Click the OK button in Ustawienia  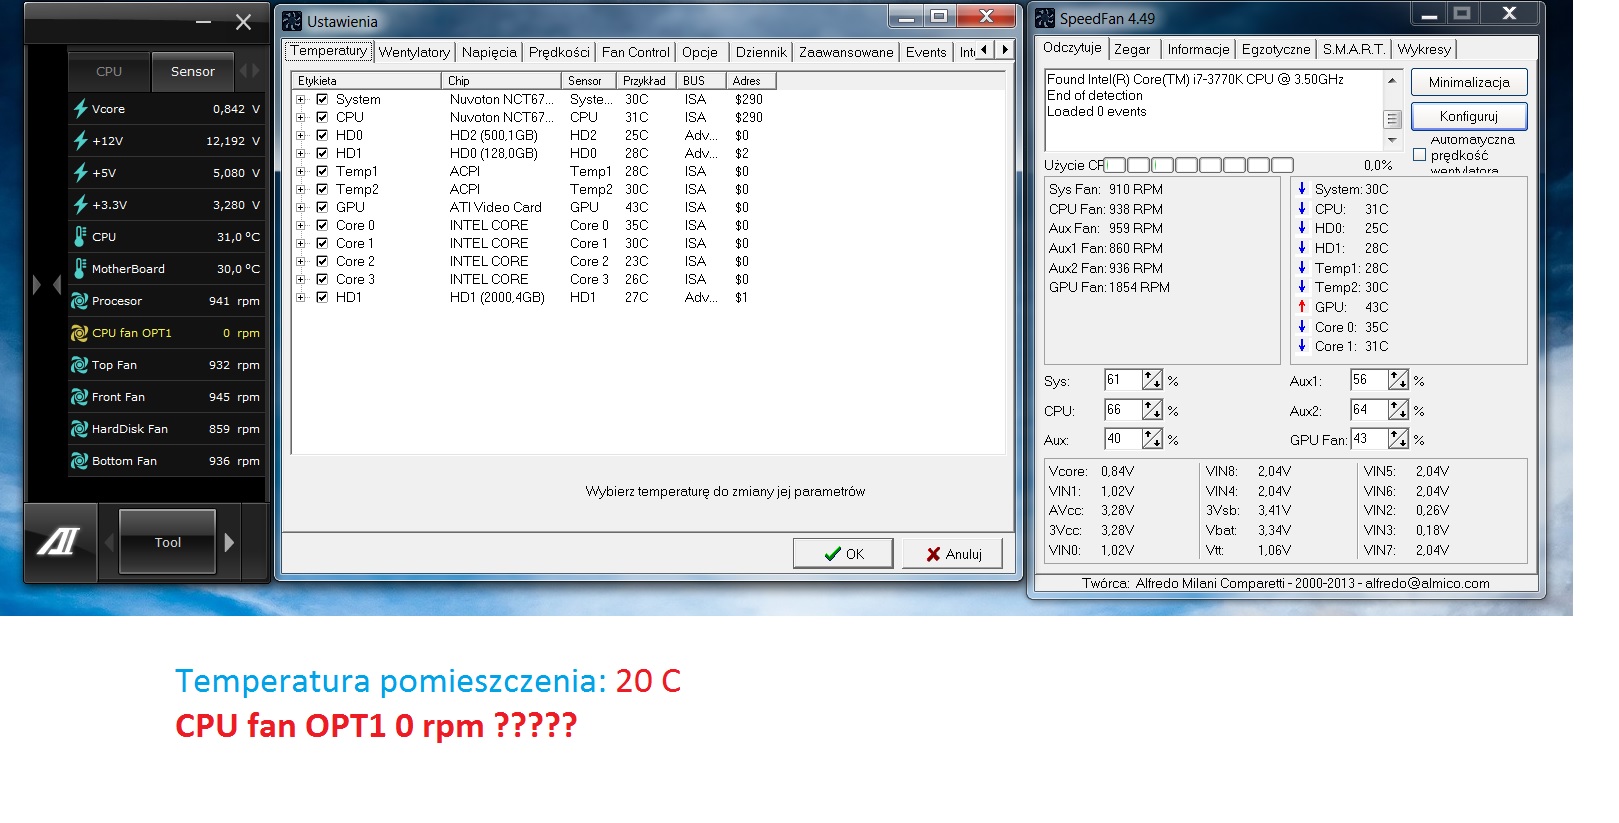coord(843,554)
